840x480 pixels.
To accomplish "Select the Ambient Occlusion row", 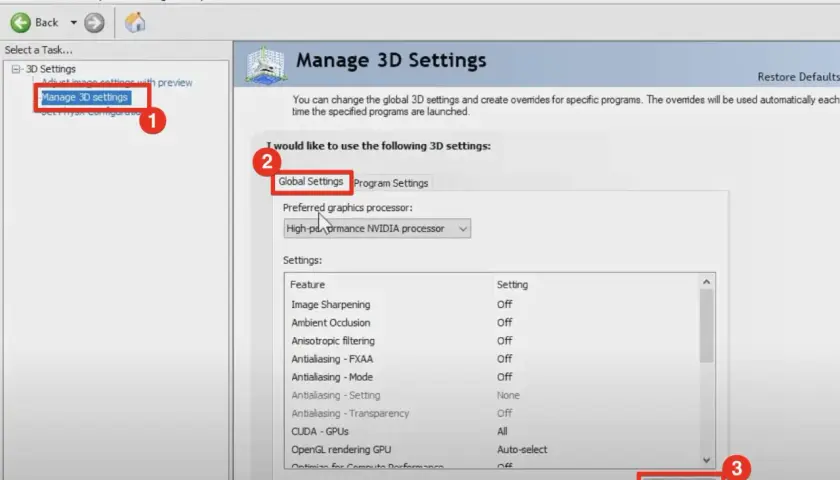I will pos(492,322).
